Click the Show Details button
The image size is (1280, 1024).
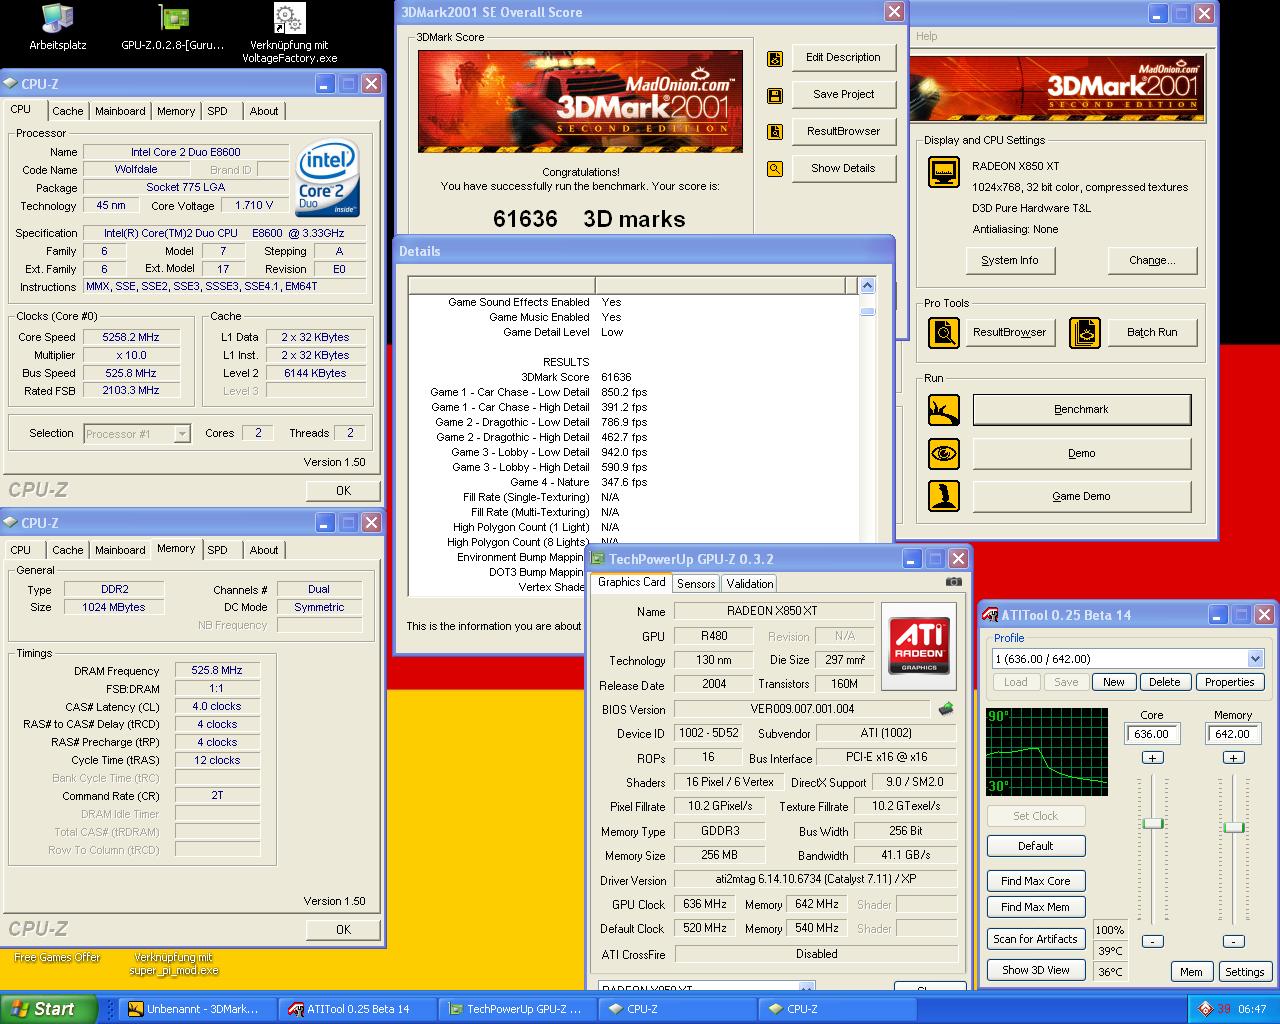point(843,168)
